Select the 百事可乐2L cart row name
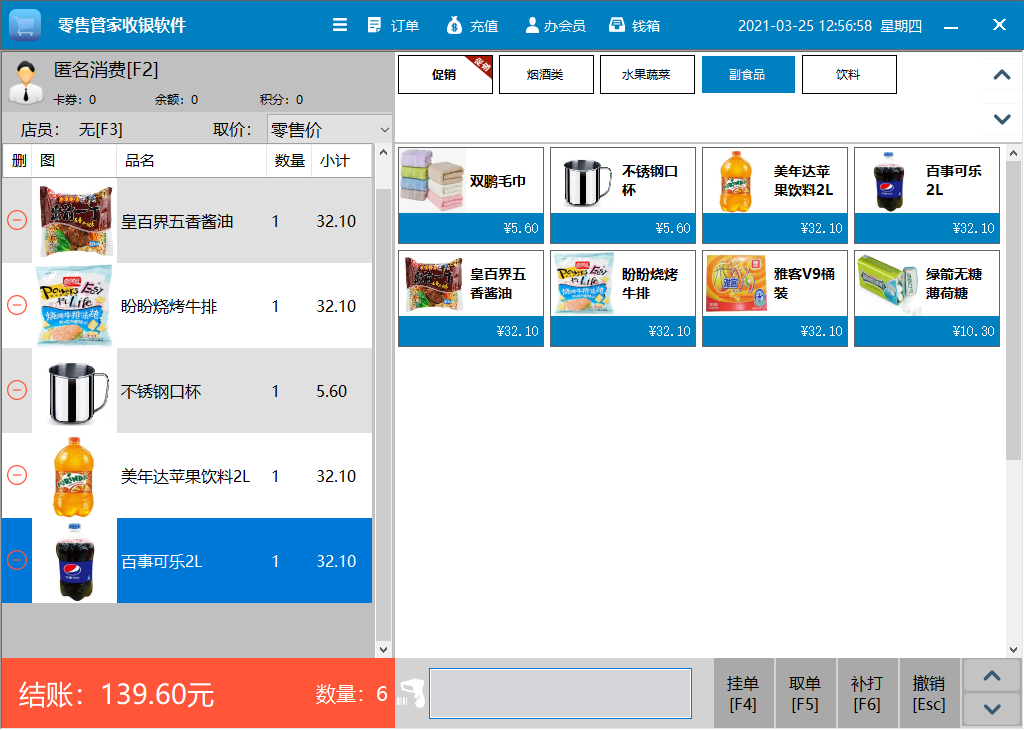The image size is (1024, 730). [x=162, y=561]
